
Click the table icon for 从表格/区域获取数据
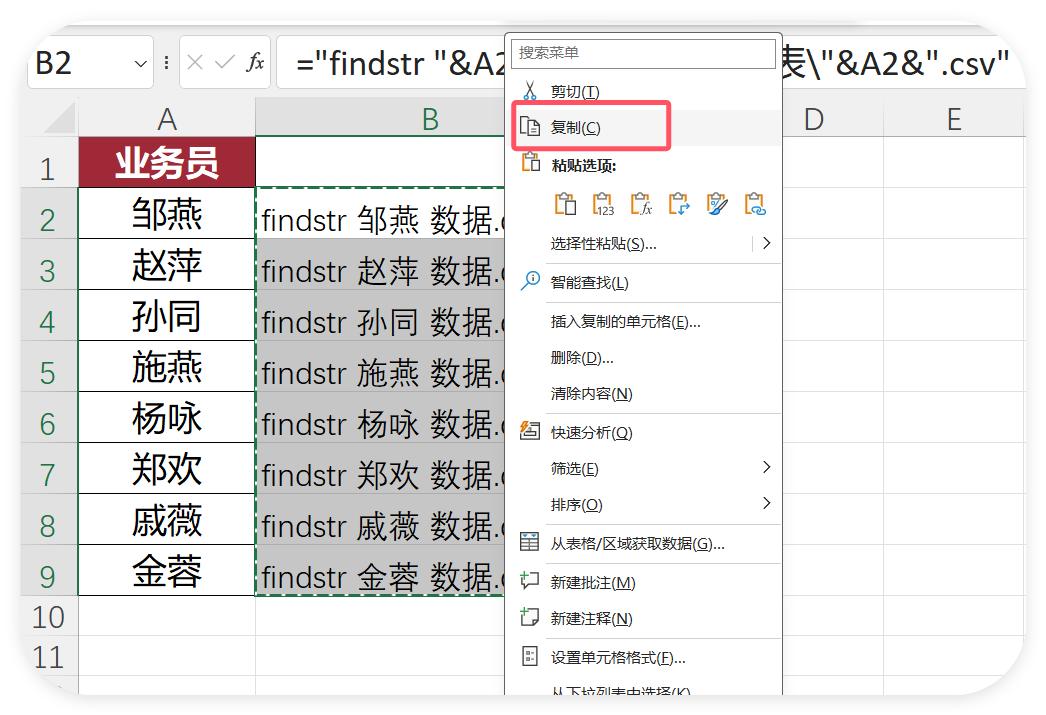pyautogui.click(x=530, y=542)
